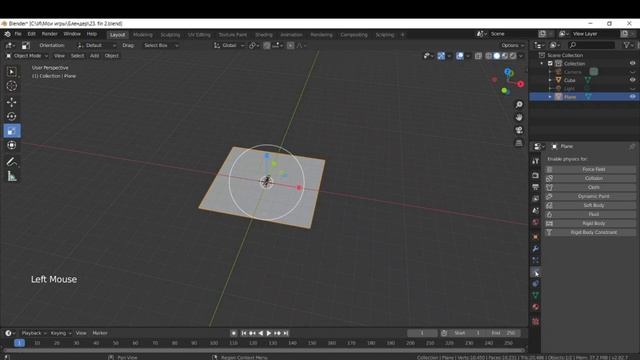The image size is (640, 360).
Task: Choose the Move tool
Action: (x=12, y=102)
